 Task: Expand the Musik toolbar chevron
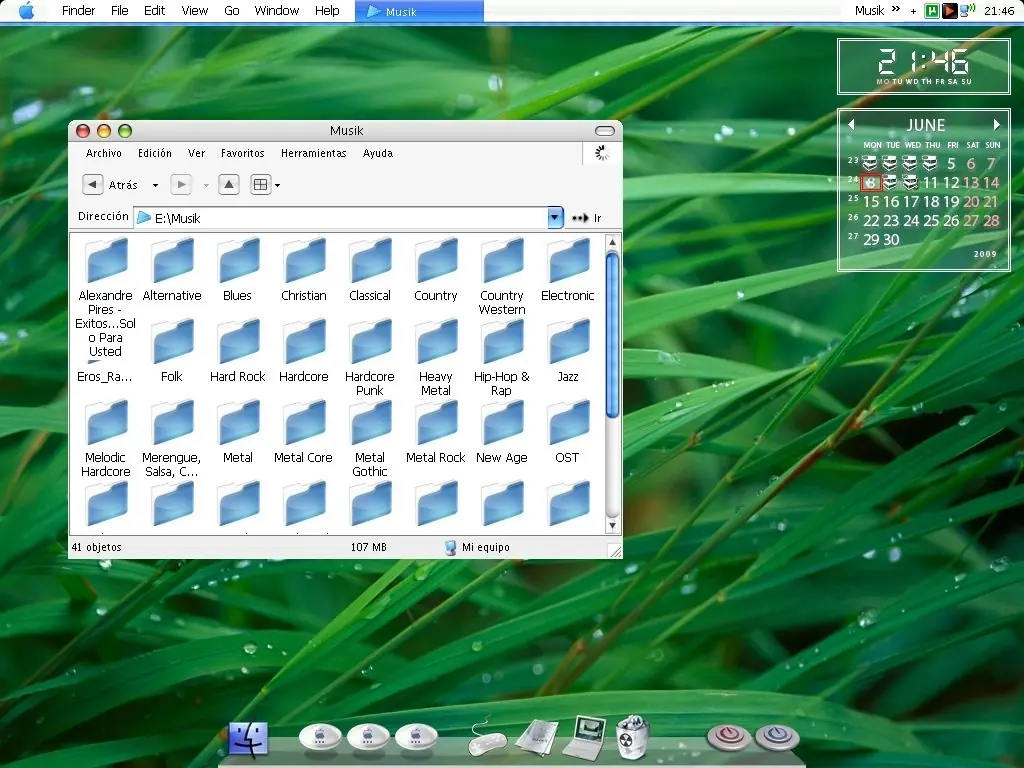[896, 9]
